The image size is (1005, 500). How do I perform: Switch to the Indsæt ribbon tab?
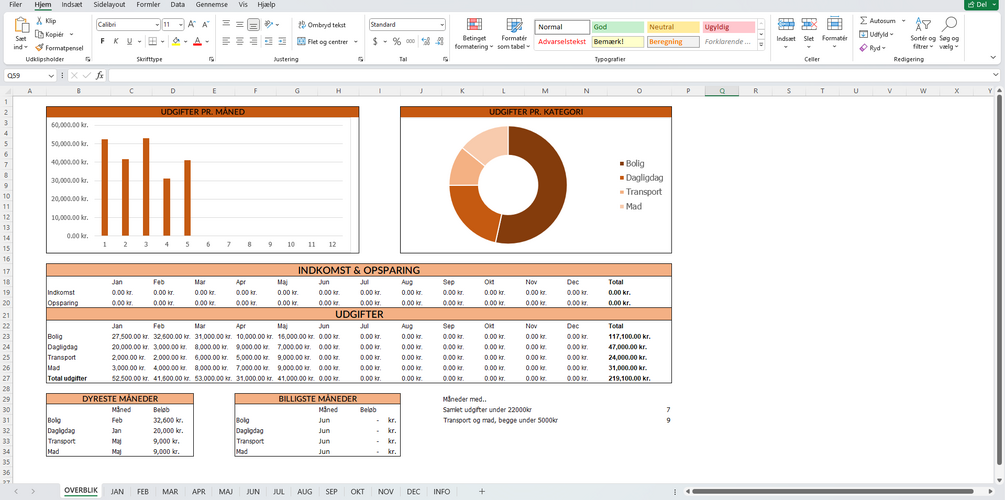[x=72, y=4]
